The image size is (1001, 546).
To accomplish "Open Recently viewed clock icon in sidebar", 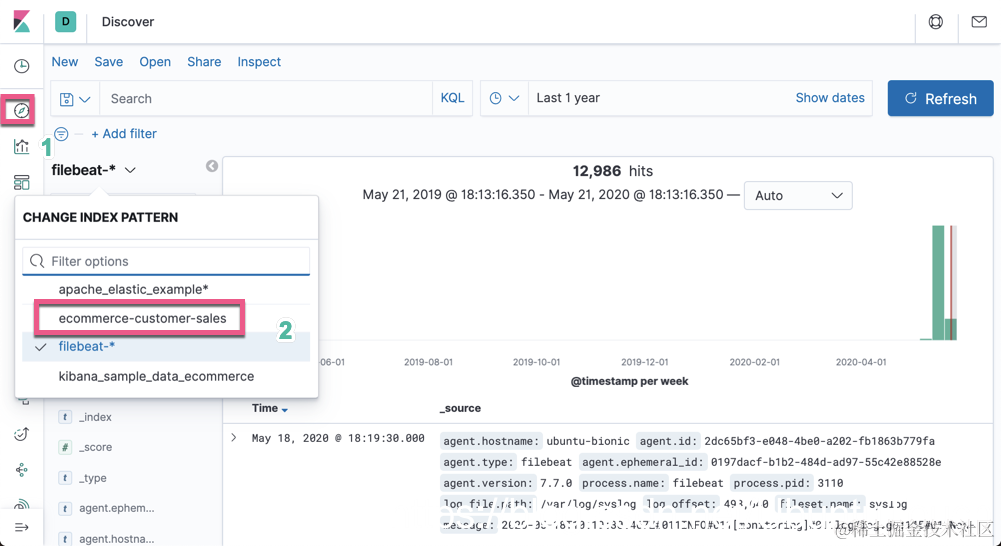I will [x=22, y=66].
